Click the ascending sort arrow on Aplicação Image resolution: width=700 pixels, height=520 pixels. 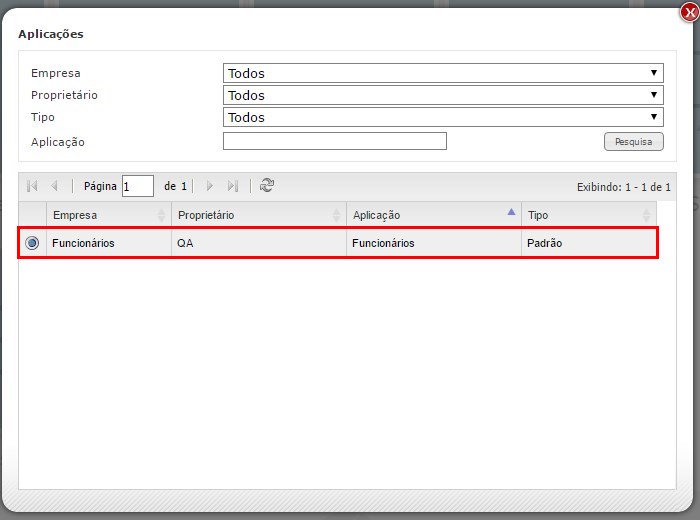click(x=511, y=212)
